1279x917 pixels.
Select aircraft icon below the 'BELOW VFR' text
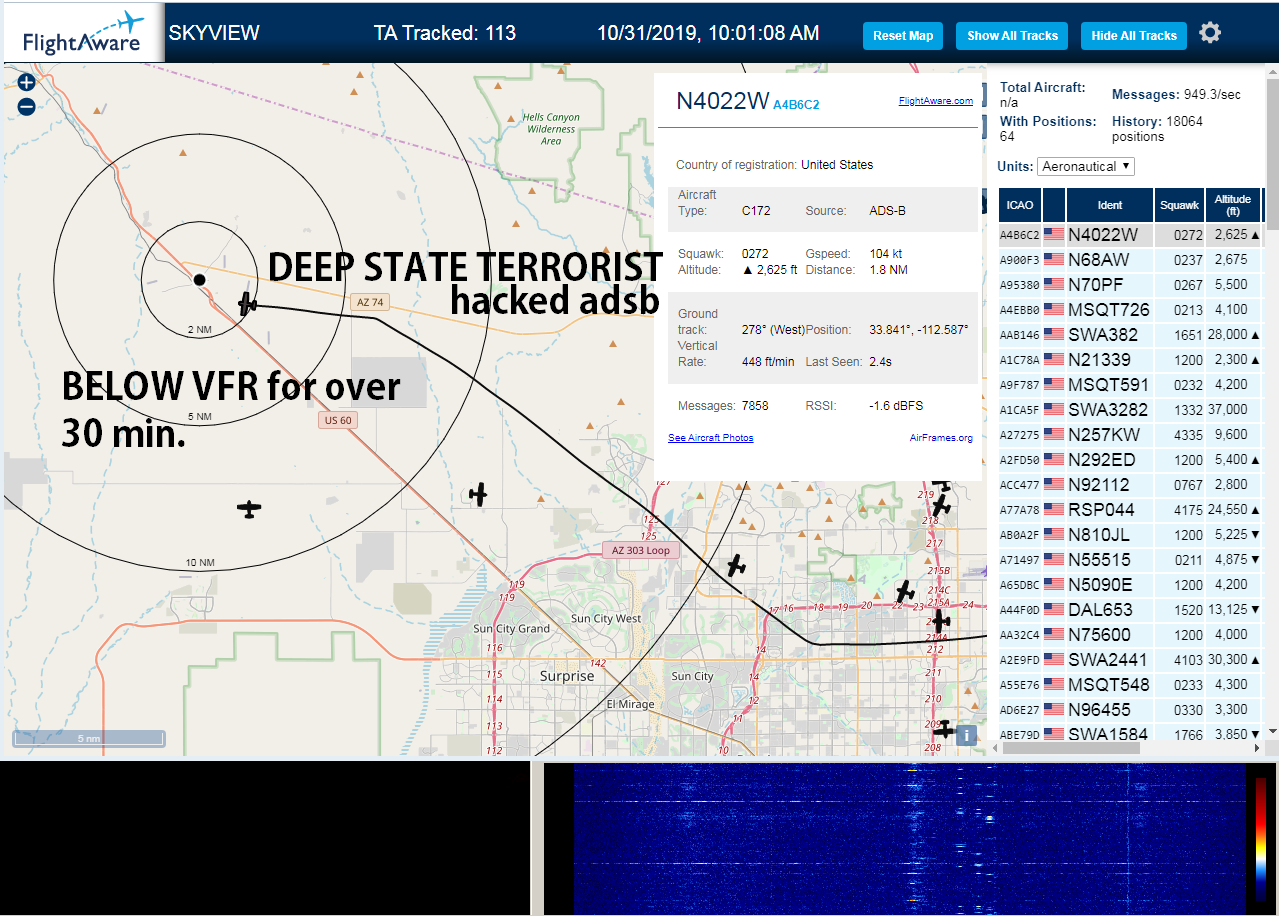coord(249,509)
